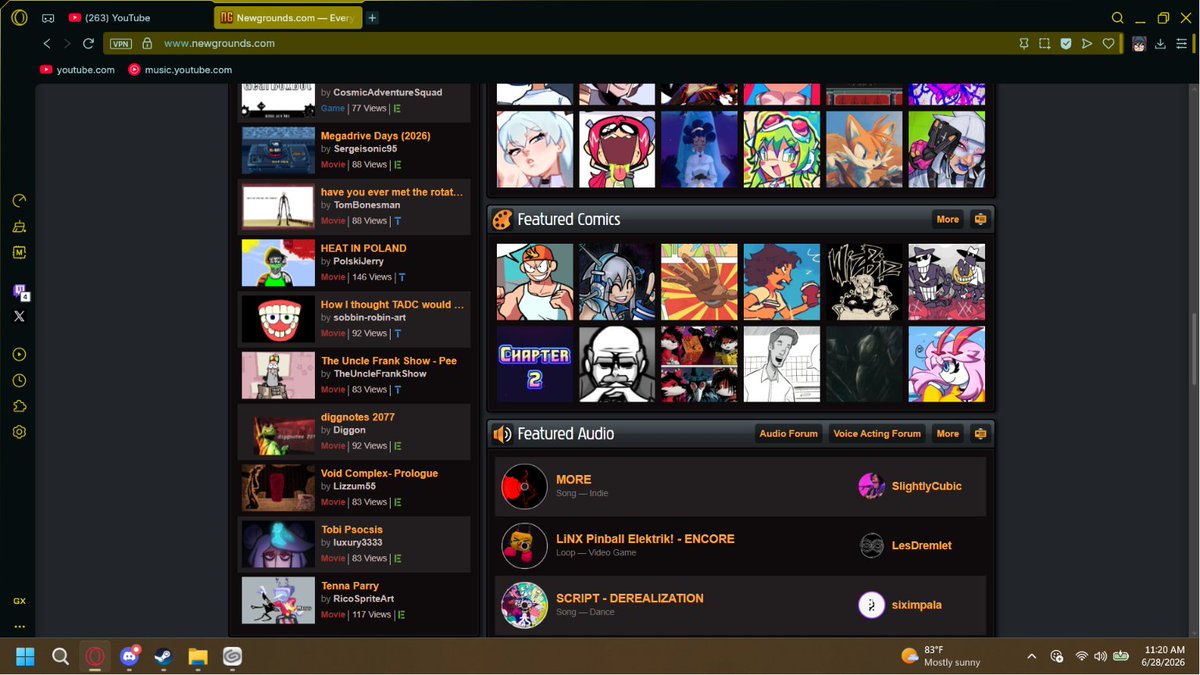The image size is (1200, 675).
Task: Open the music.youtube.com bookmark
Action: 180,70
